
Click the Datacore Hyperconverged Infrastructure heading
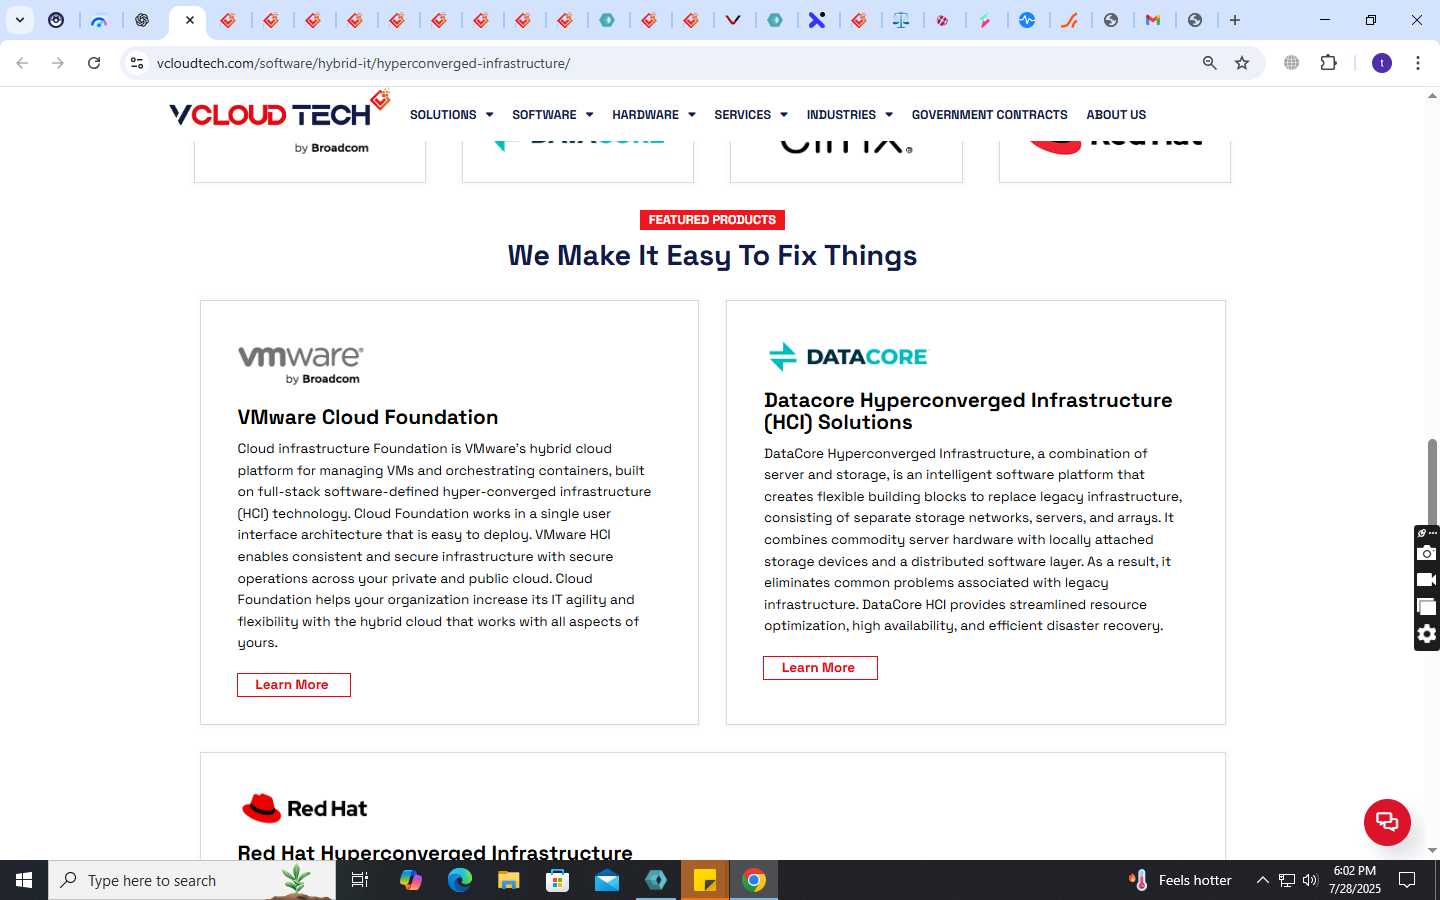pos(968,411)
